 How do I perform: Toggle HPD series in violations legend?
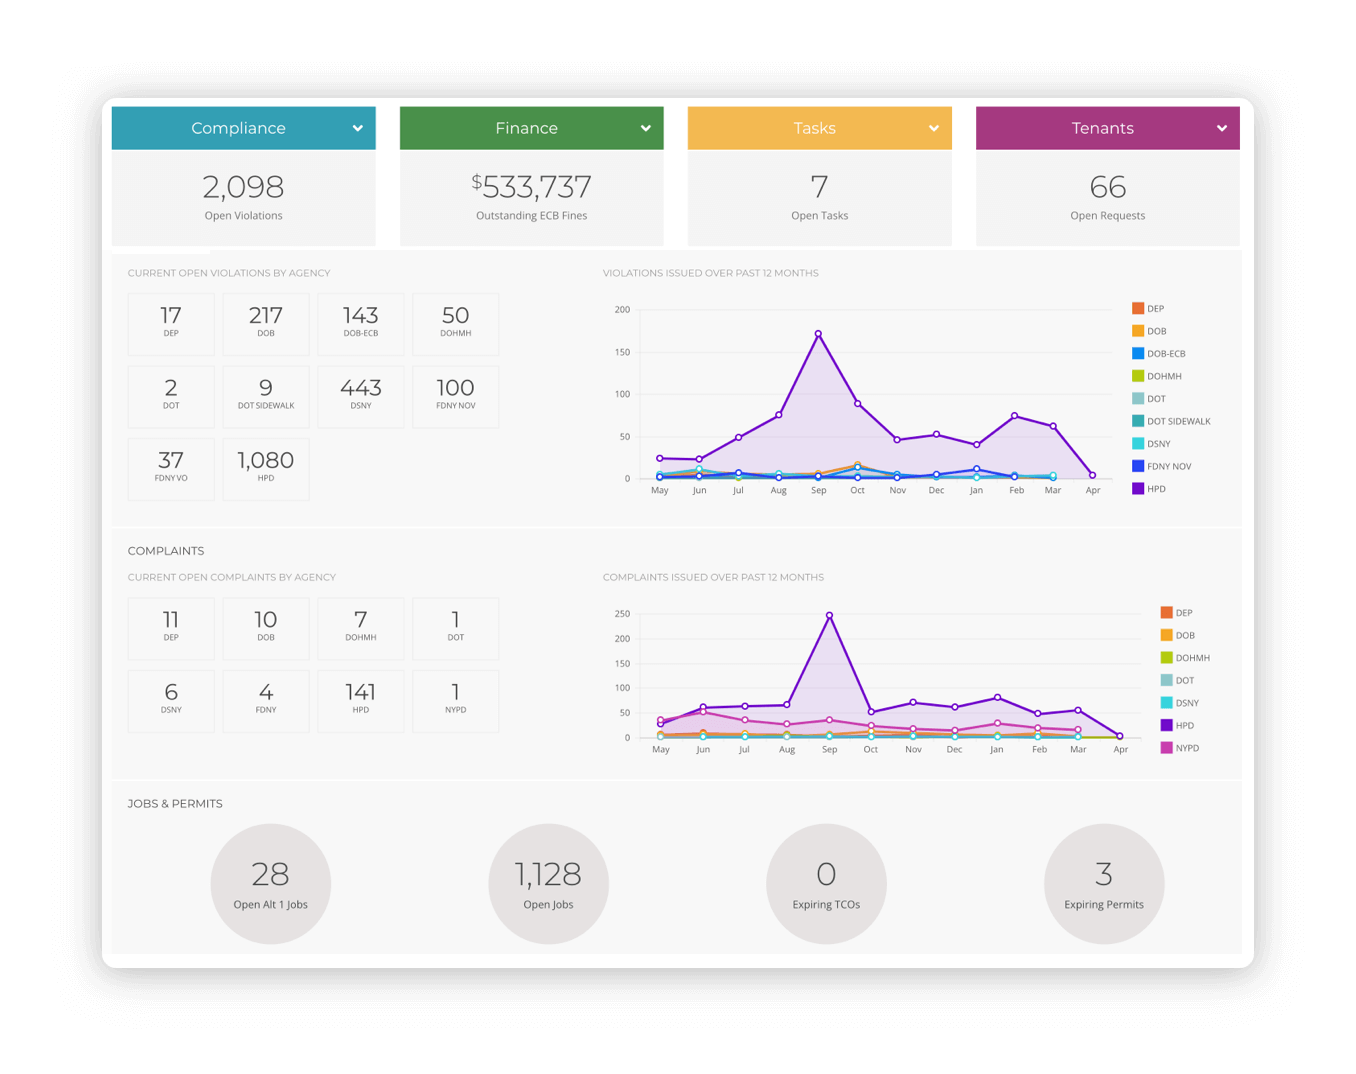pos(1156,489)
